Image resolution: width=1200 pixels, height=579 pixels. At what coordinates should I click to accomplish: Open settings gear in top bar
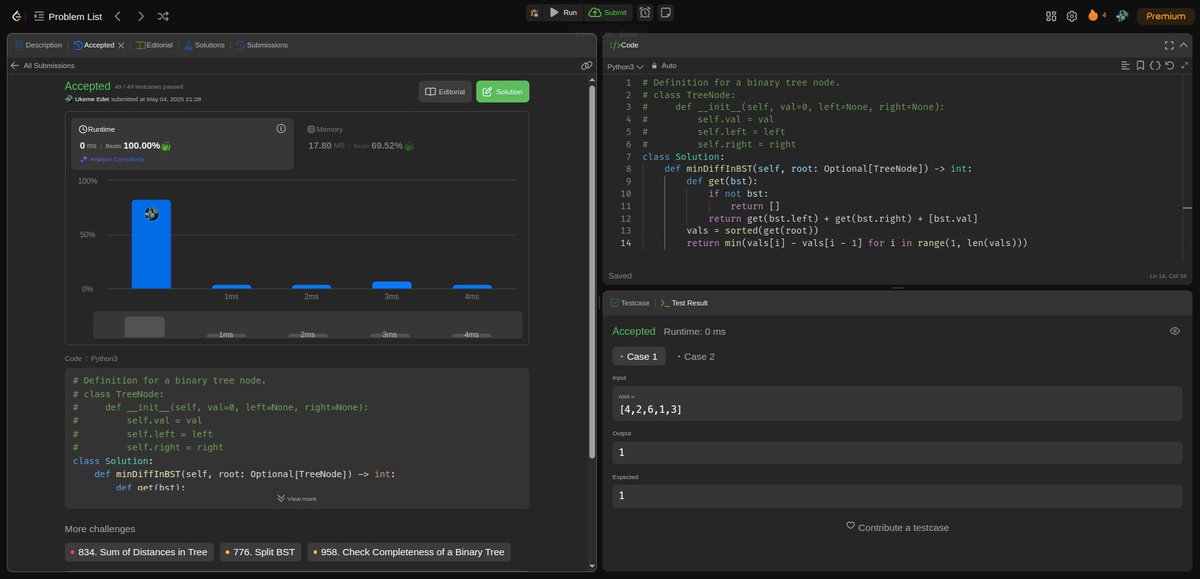[x=1072, y=16]
